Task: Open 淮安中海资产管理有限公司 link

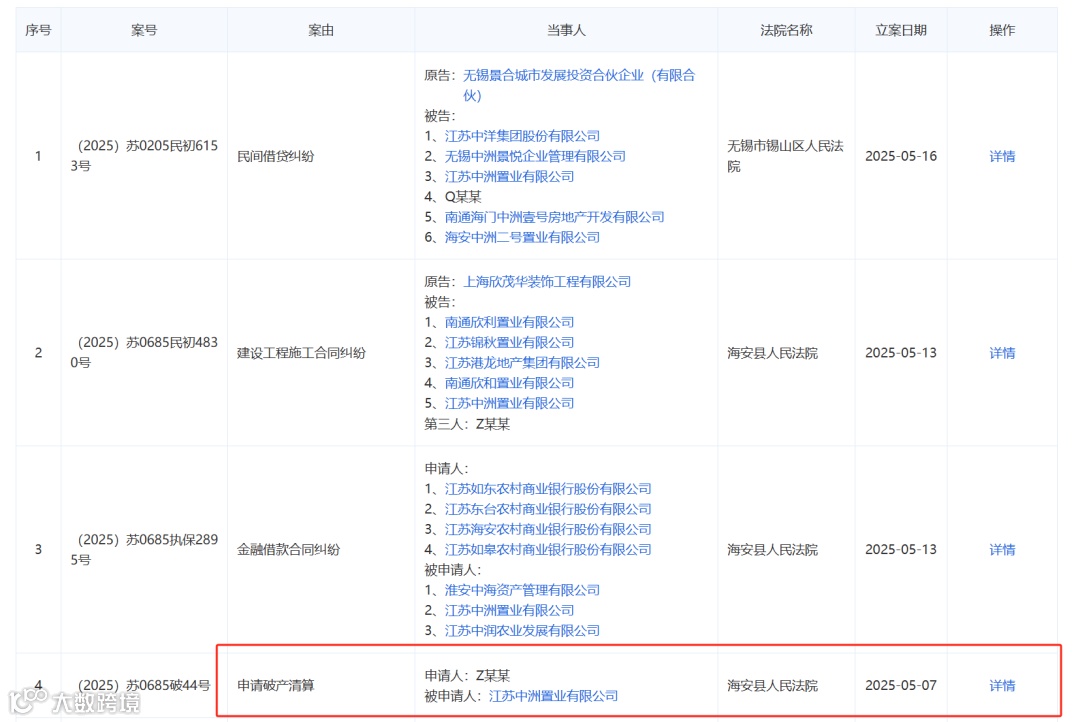Action: coord(522,590)
